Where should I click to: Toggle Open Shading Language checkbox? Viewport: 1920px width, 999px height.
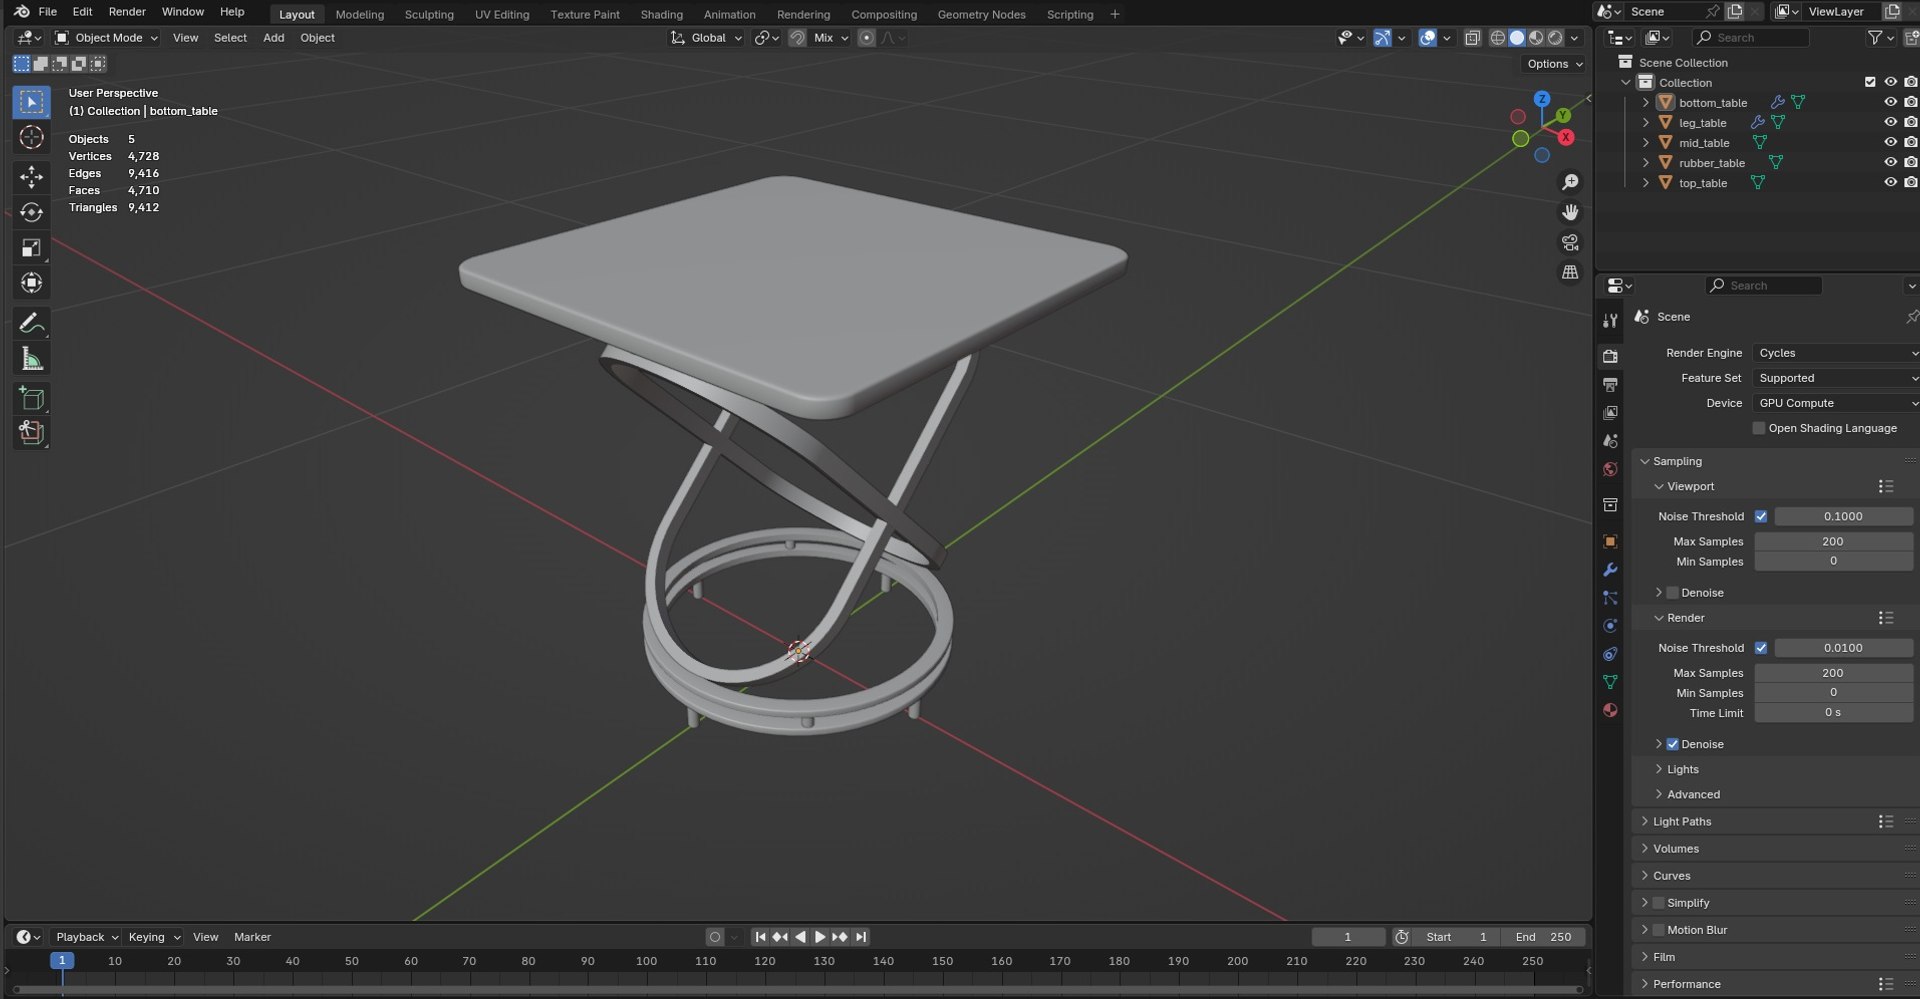tap(1758, 428)
